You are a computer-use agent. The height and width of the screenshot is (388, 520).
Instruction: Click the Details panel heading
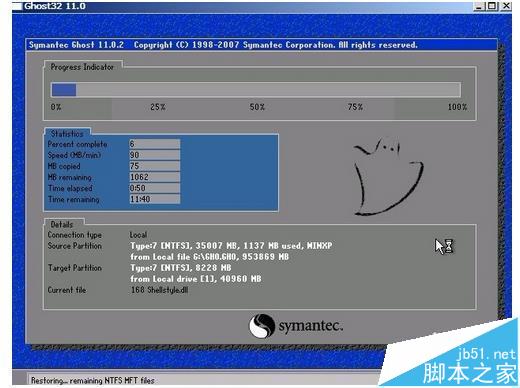pos(62,224)
